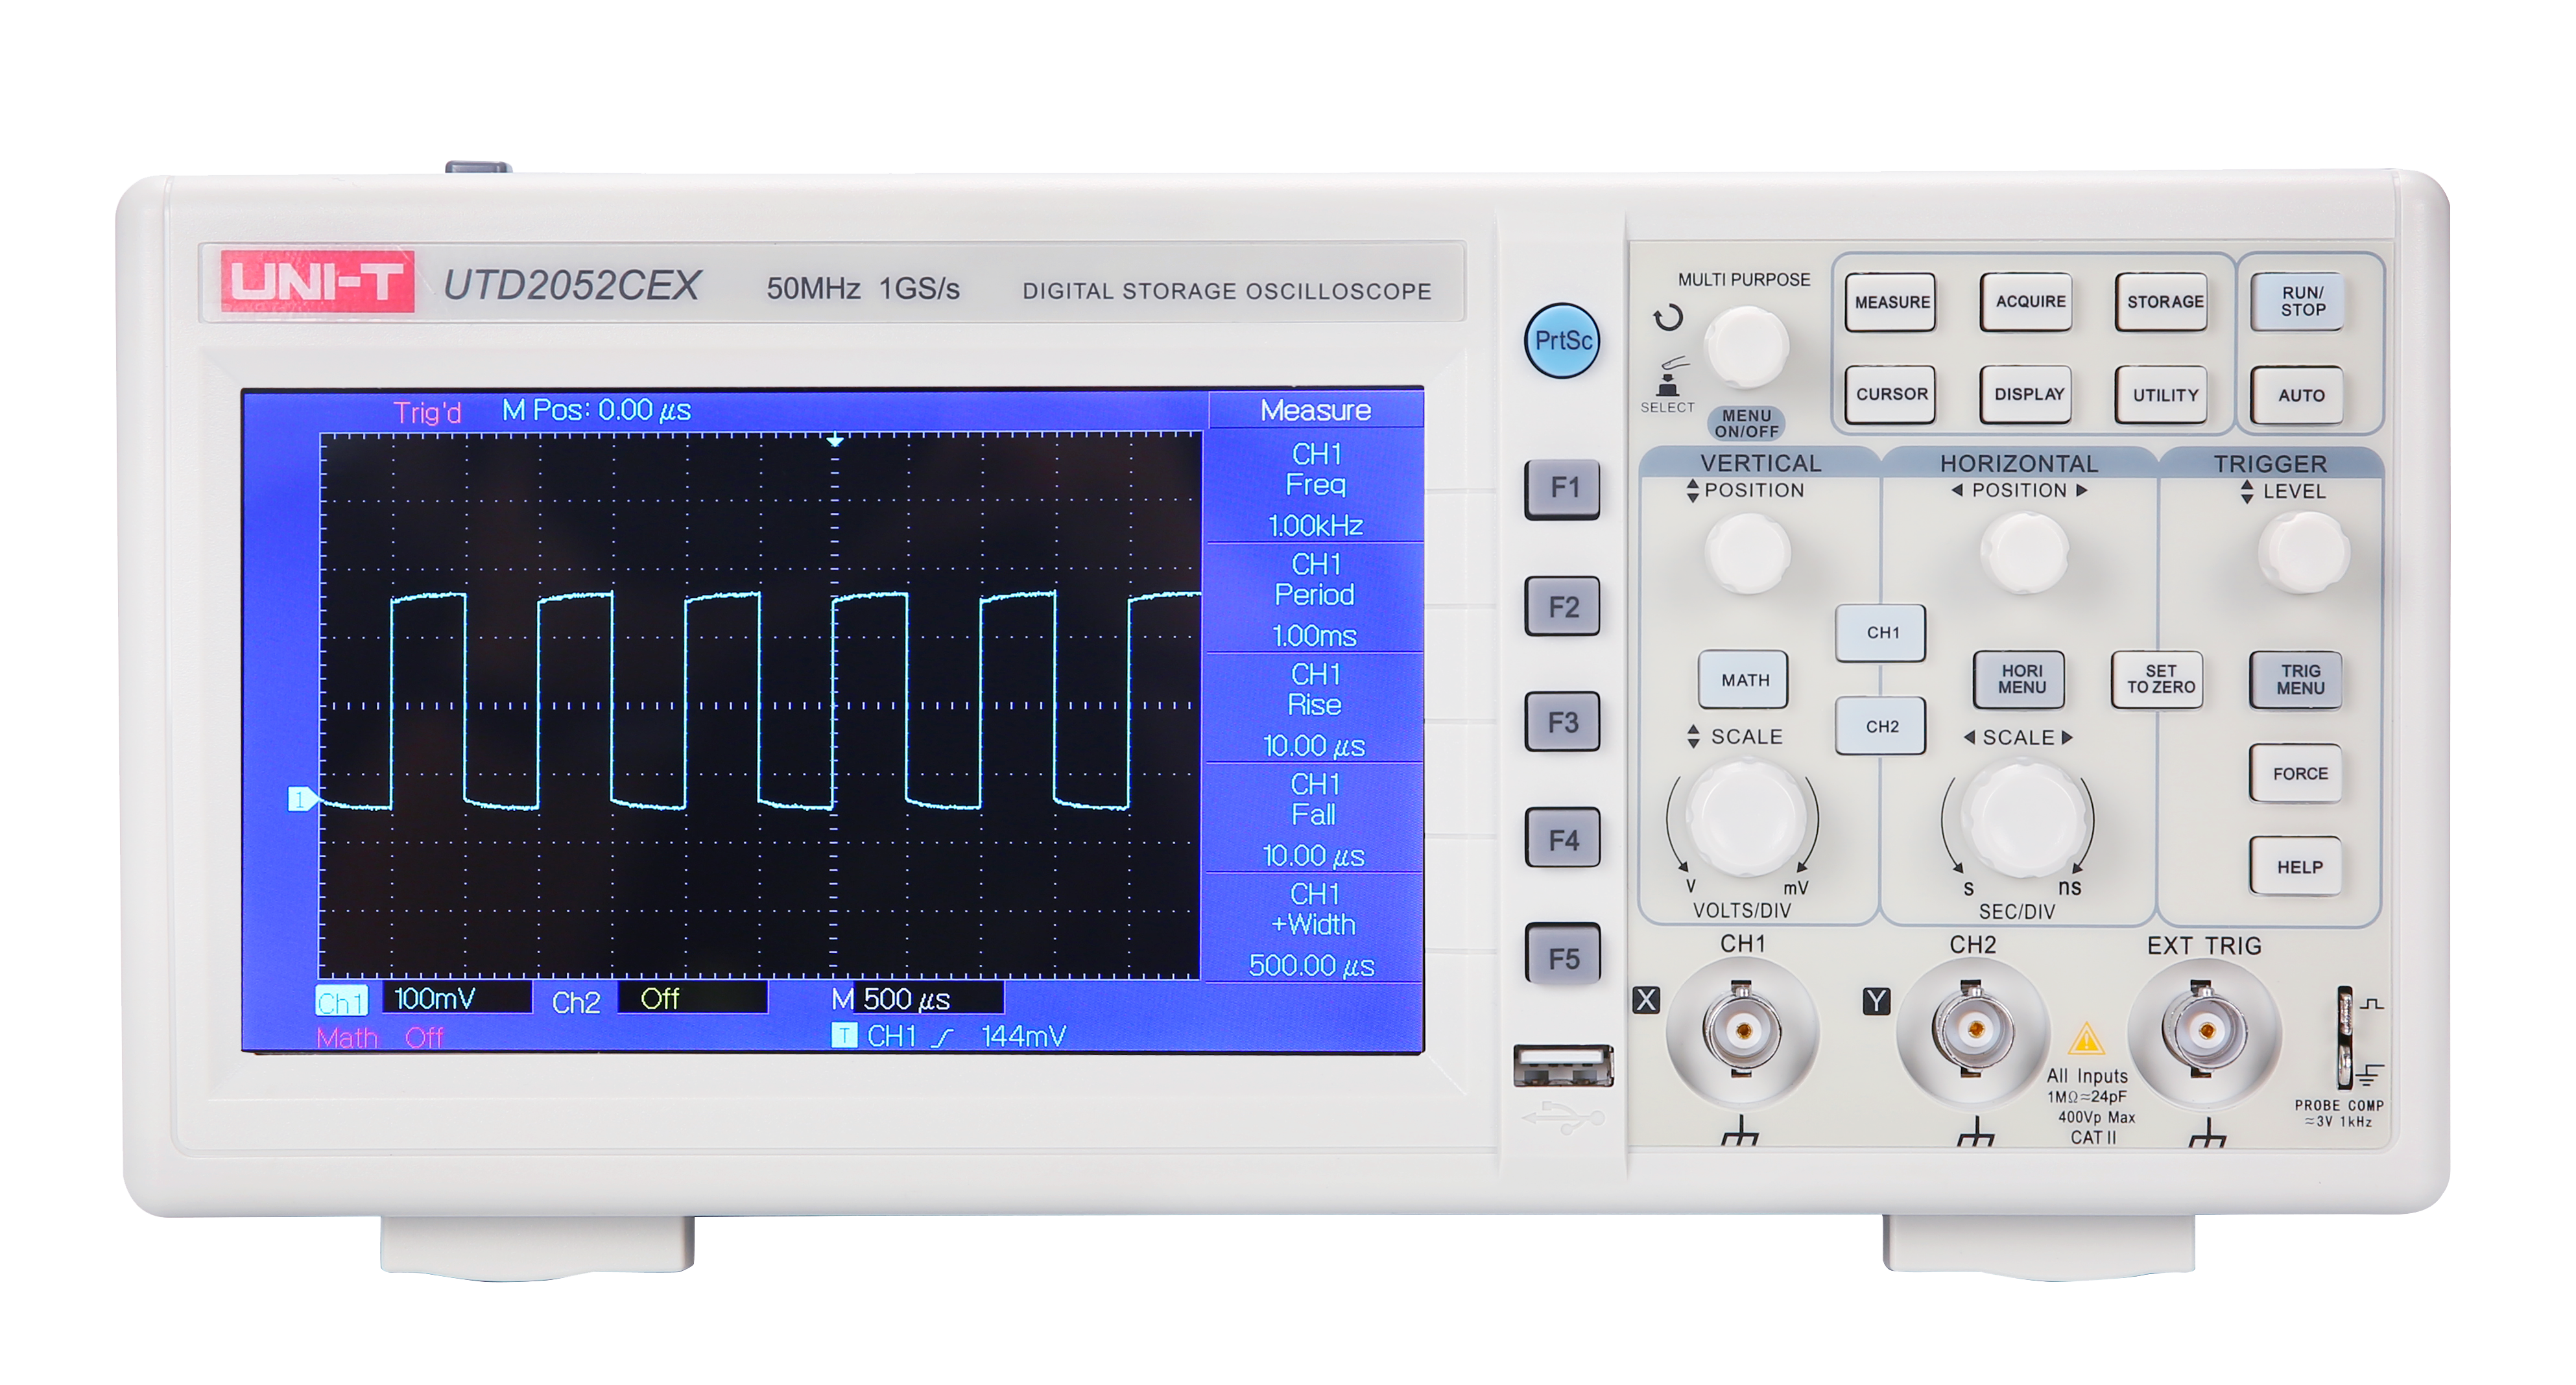The height and width of the screenshot is (1385, 2576).
Task: Tap the SET TO ZERO button
Action: pos(2158,680)
